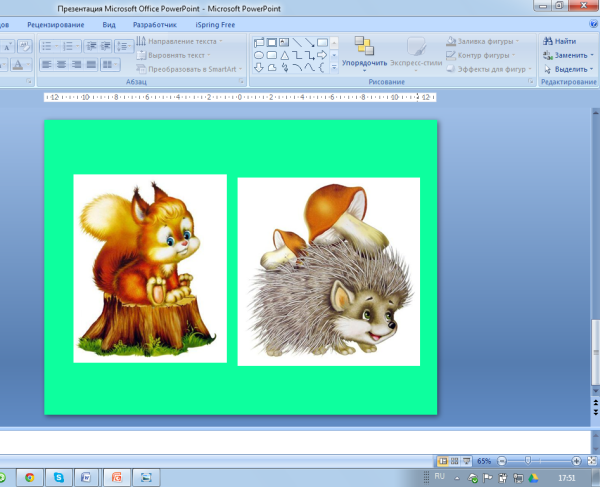This screenshot has height=487, width=600.
Task: Click the Chrome icon in the taskbar
Action: click(29, 477)
